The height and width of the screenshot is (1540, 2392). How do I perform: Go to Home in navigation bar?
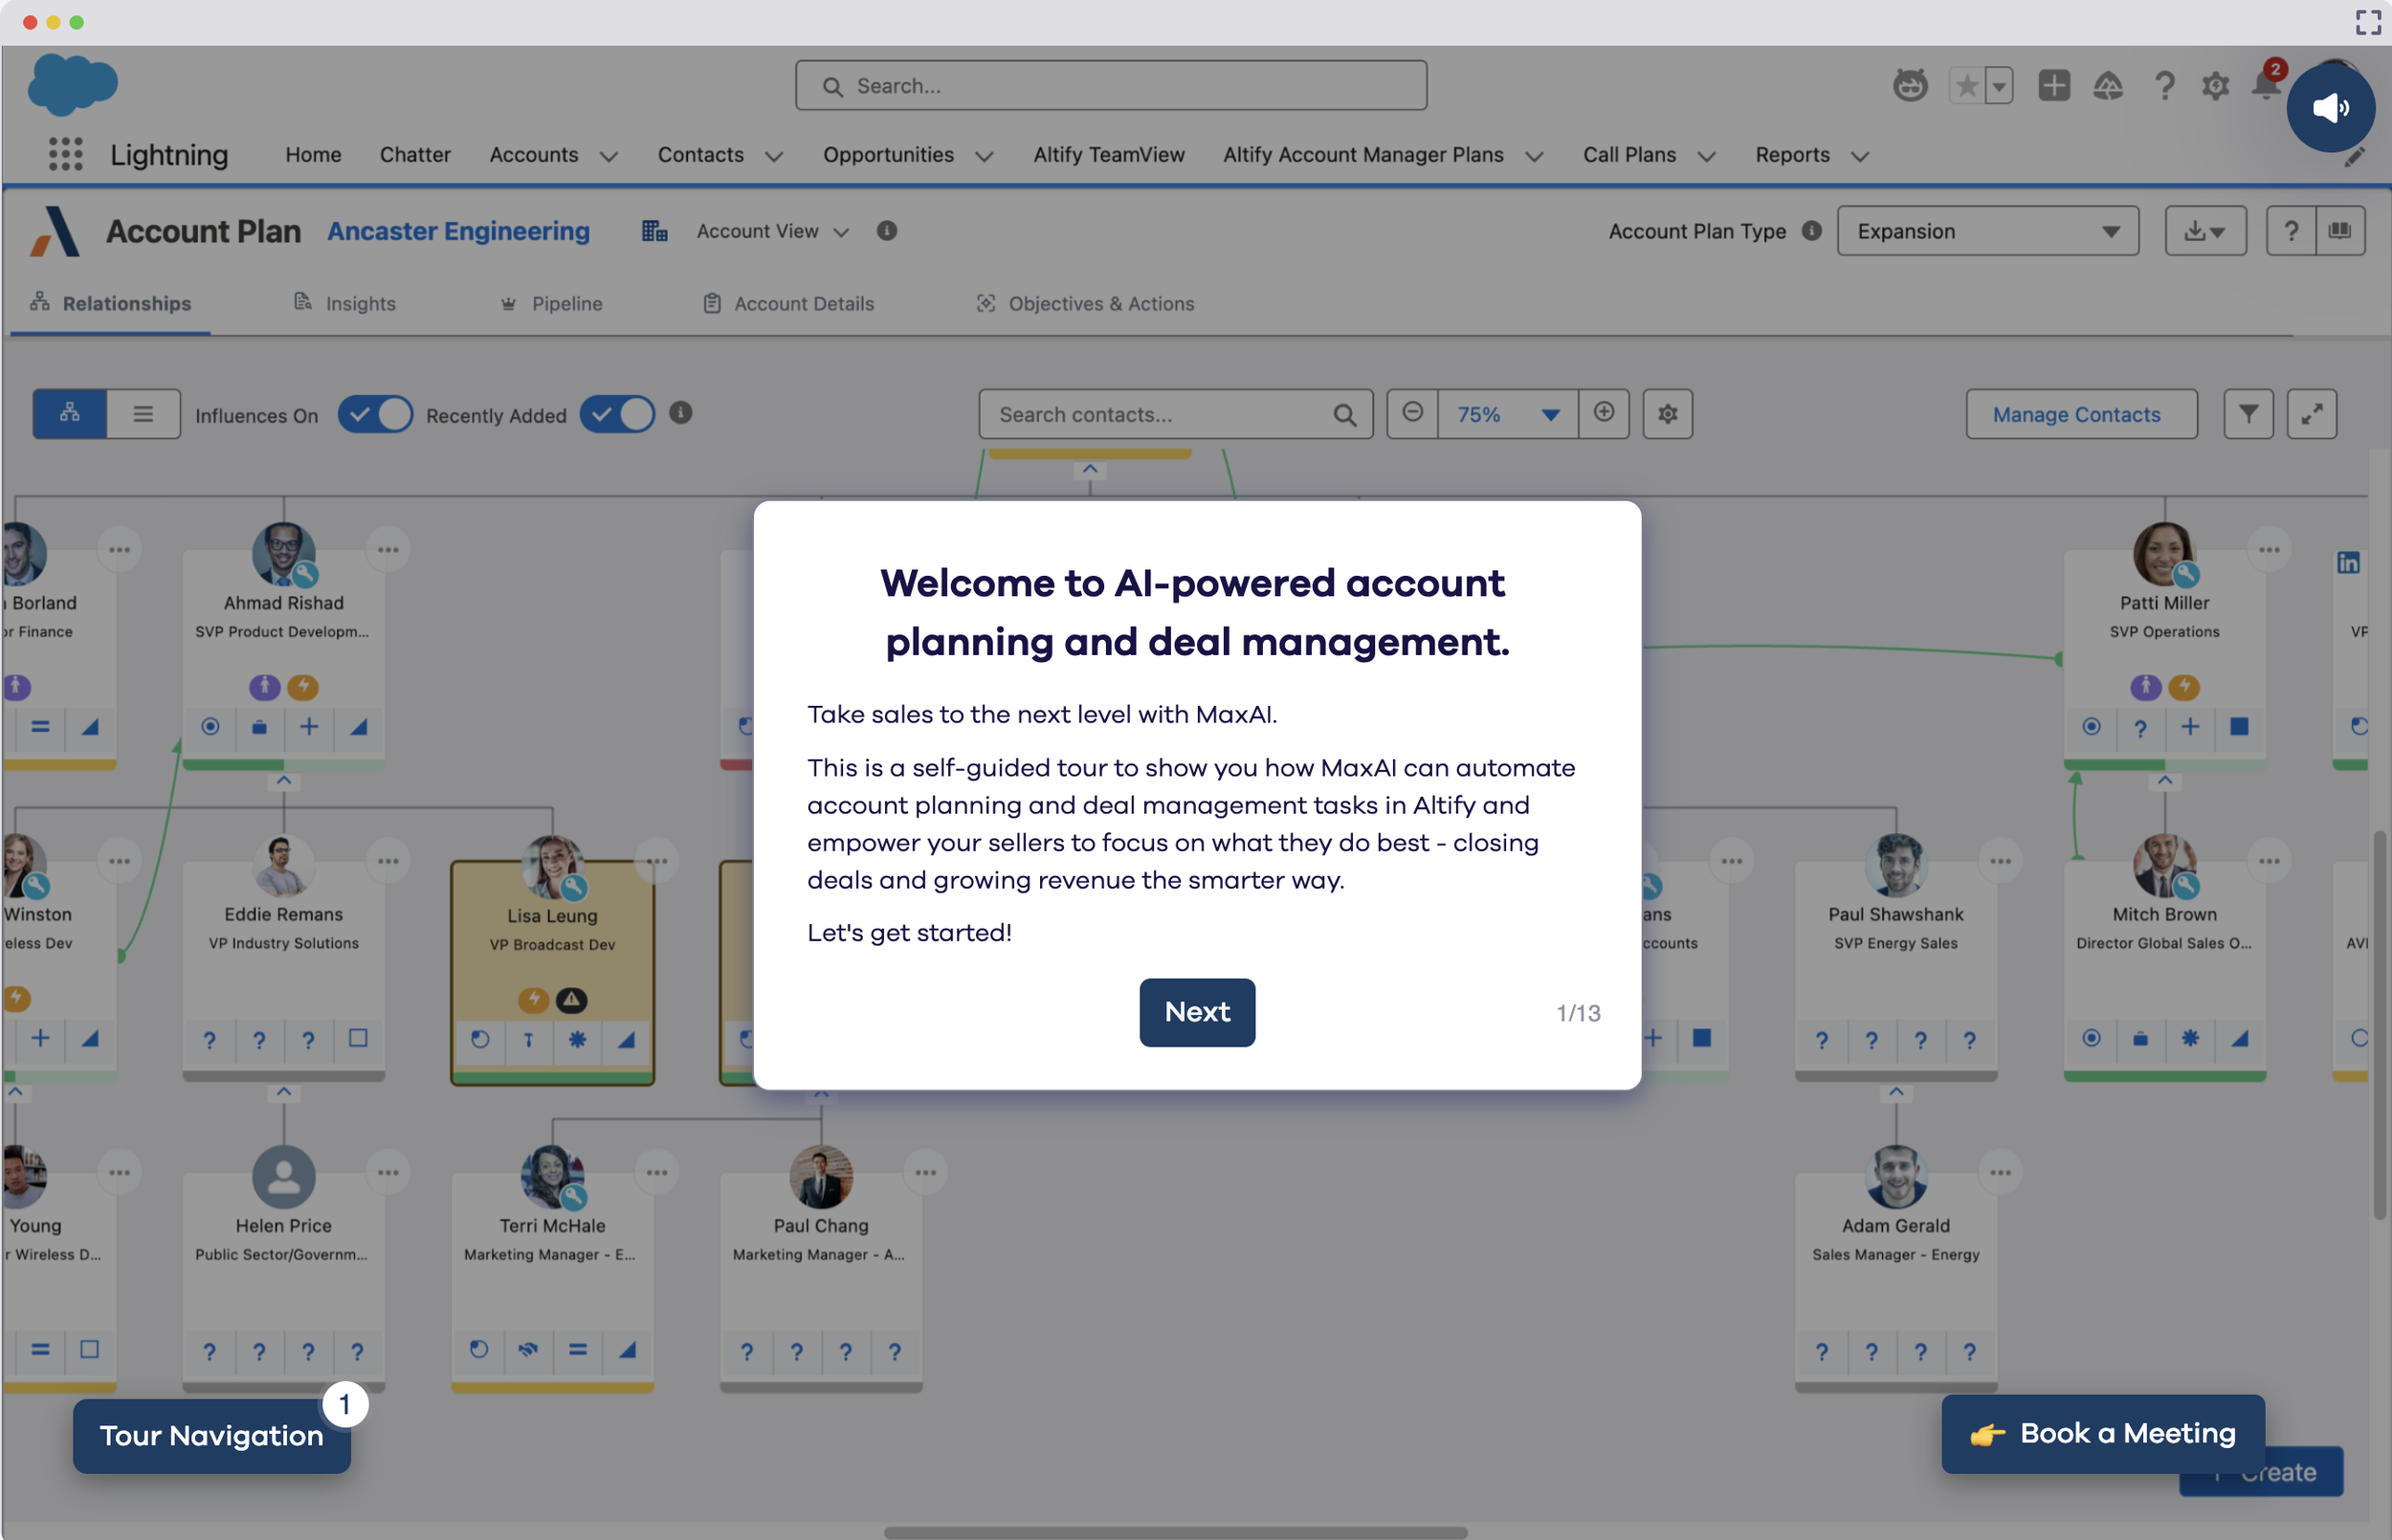pyautogui.click(x=313, y=155)
